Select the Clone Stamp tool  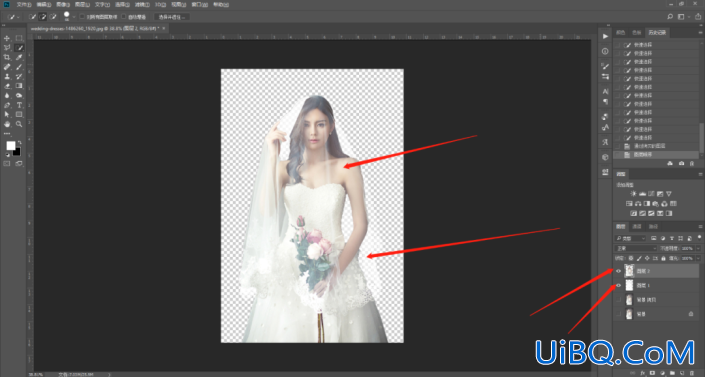click(7, 76)
